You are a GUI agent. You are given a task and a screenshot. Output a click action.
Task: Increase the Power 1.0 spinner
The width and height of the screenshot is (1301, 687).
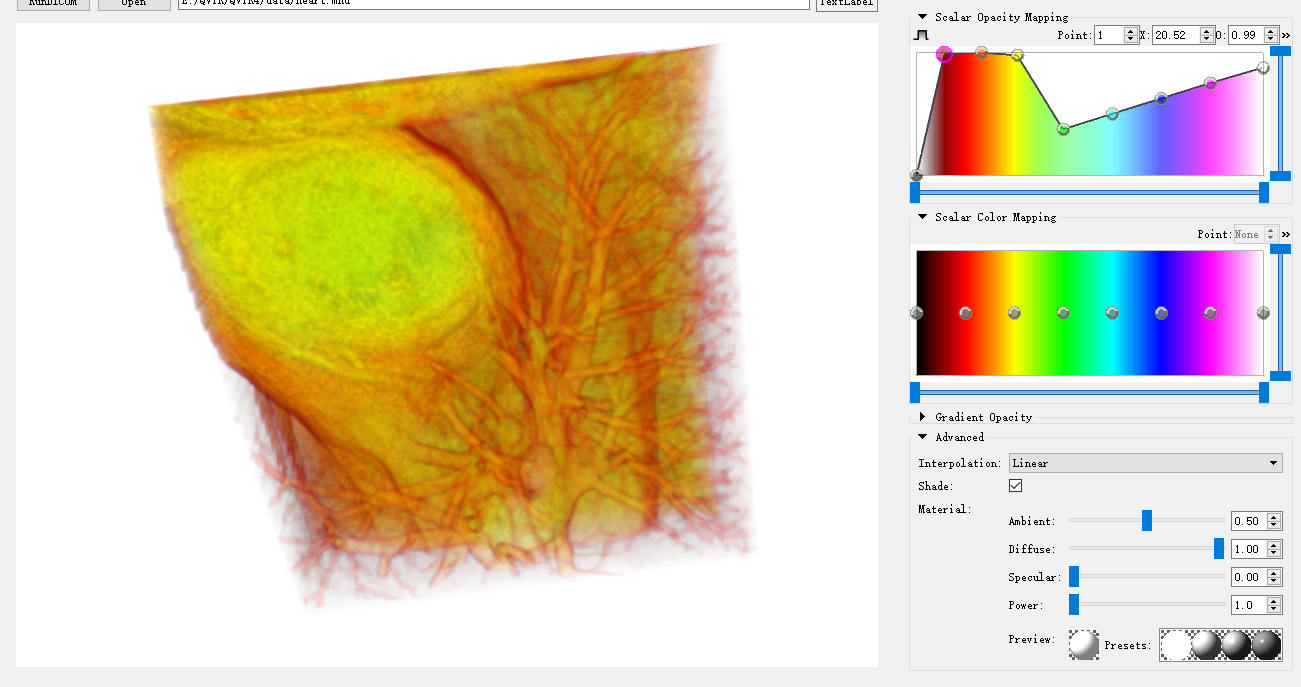click(x=1273, y=601)
